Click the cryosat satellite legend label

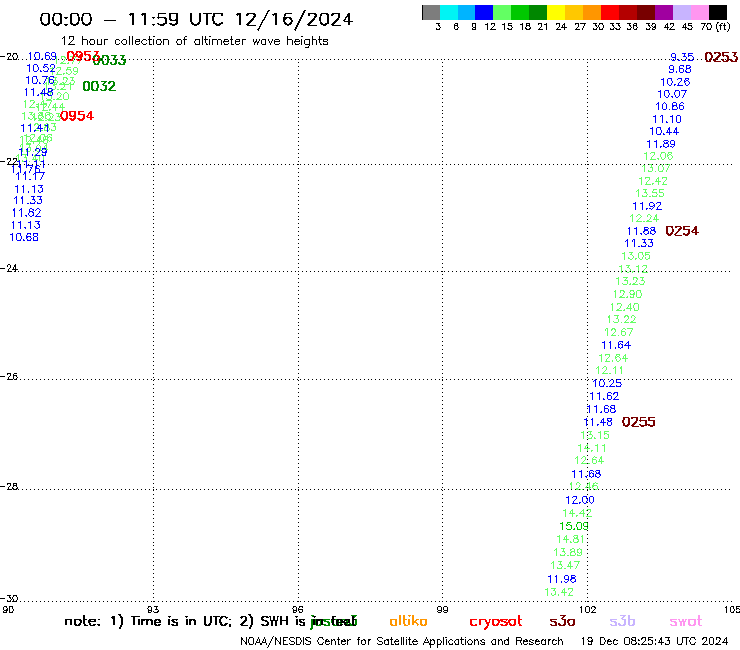coord(496,622)
